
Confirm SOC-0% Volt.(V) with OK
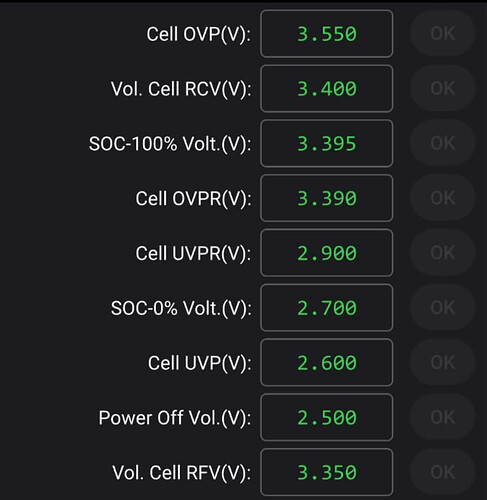pos(442,307)
